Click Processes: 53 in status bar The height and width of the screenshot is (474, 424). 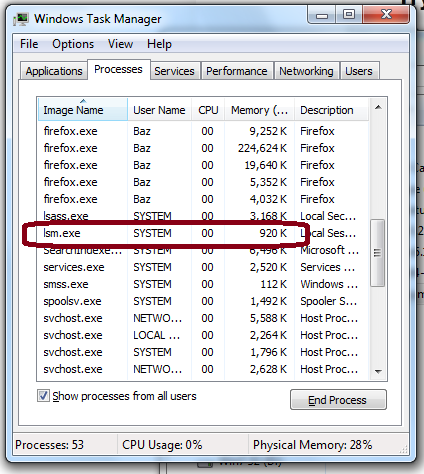49,445
